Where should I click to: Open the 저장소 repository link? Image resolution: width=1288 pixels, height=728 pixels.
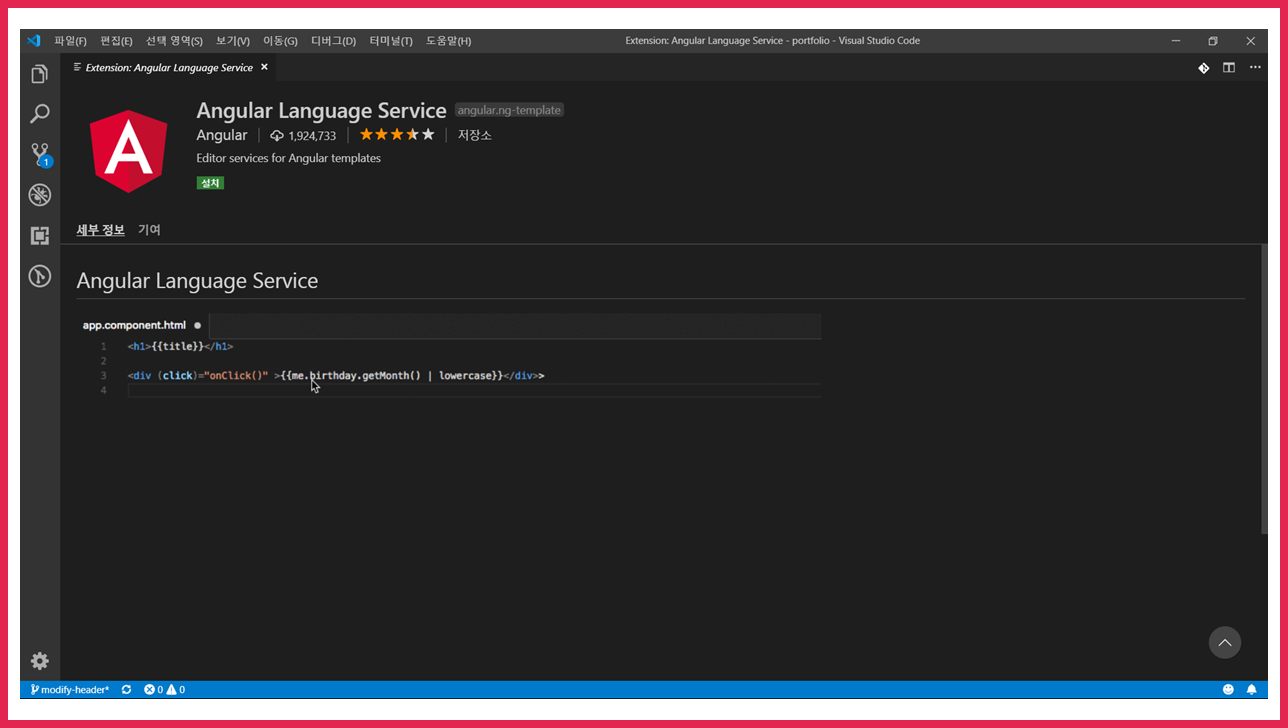[475, 135]
